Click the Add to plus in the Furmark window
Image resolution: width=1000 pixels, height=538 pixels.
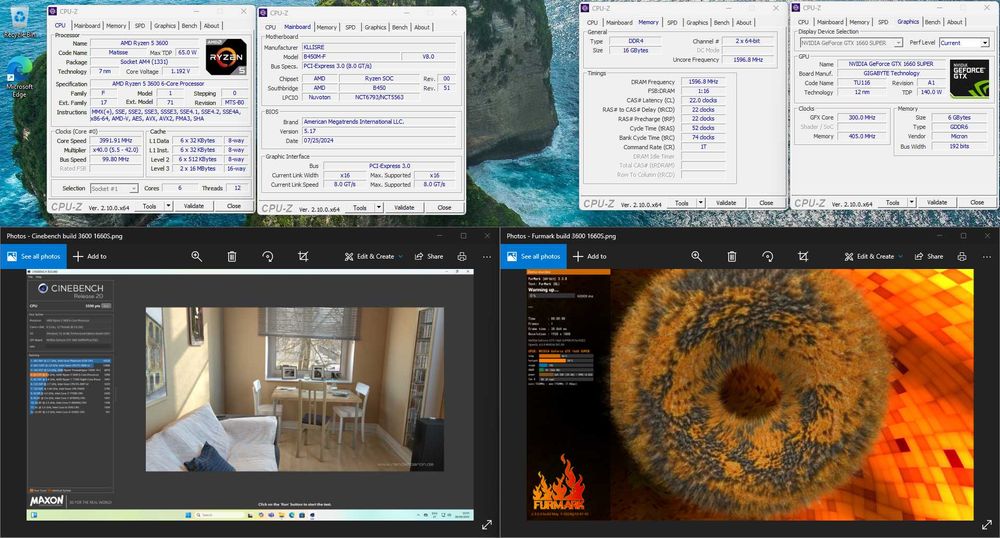[578, 256]
